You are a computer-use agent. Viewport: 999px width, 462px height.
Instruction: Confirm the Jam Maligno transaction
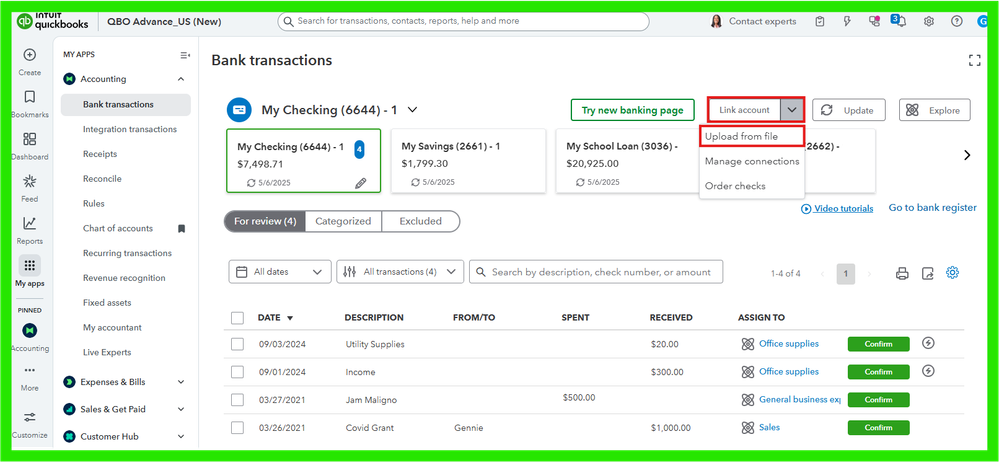[x=878, y=400]
